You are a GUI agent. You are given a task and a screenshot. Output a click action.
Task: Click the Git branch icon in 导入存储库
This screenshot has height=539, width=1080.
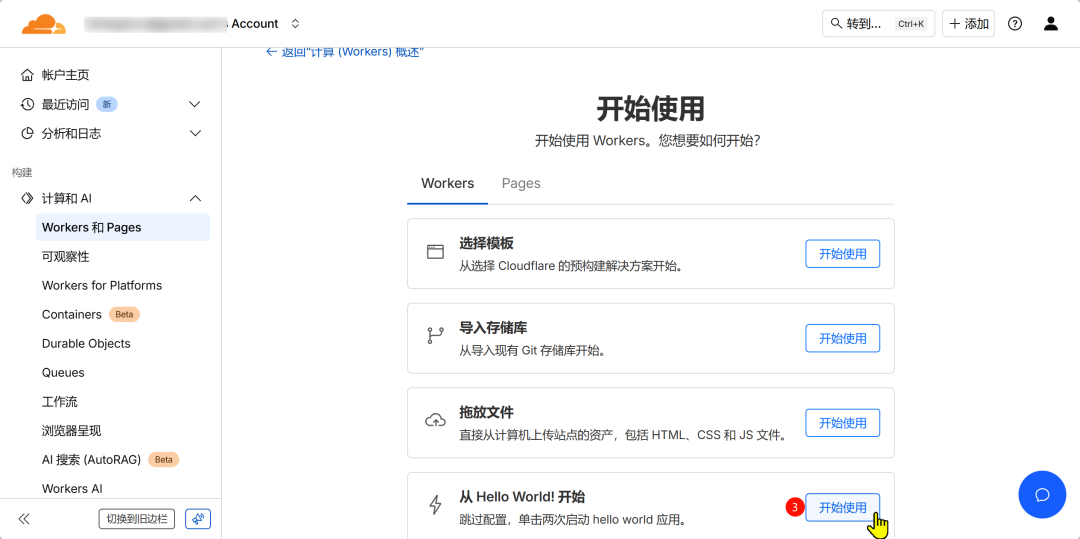tap(435, 336)
